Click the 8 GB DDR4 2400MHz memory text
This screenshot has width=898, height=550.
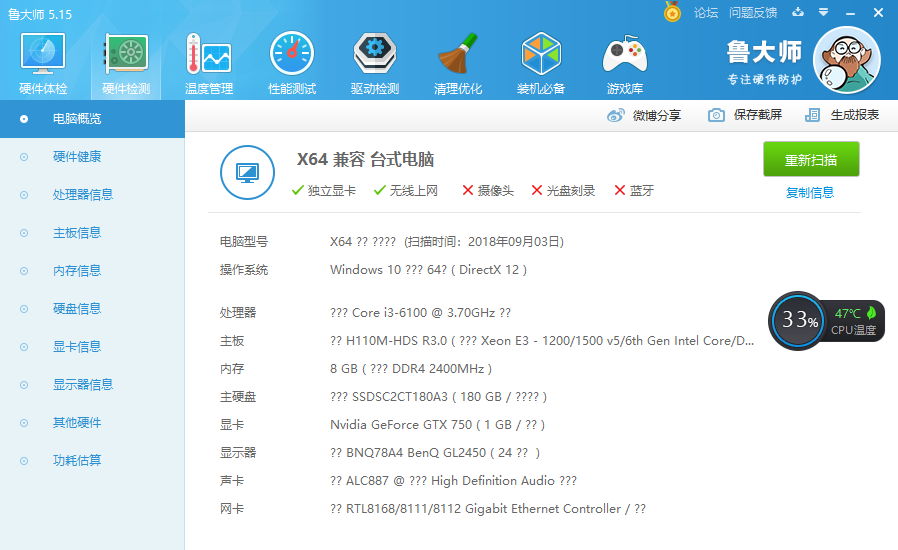411,369
